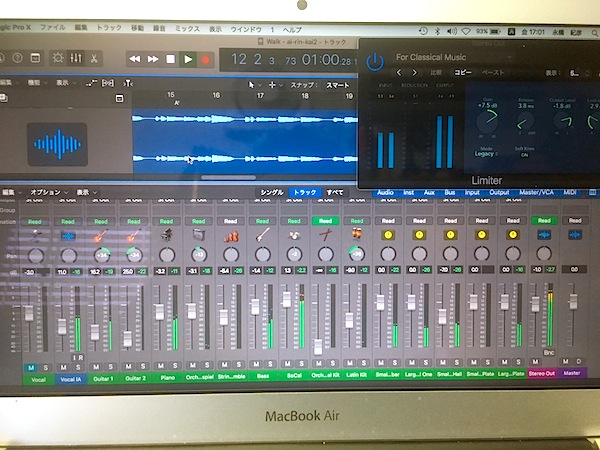Open the スマート snap mode dropdown
The height and width of the screenshot is (450, 600).
338,85
